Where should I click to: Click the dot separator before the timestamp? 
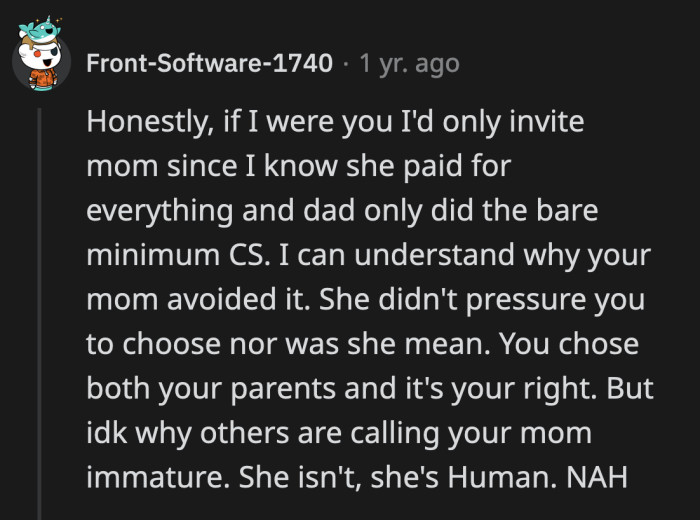[346, 63]
